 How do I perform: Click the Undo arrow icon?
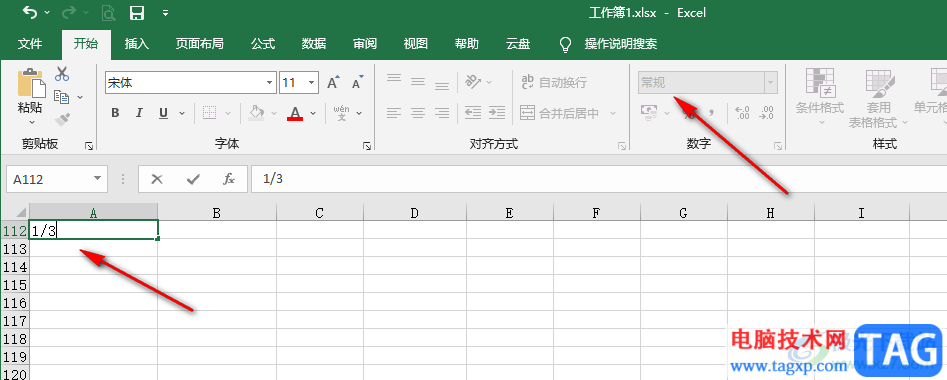30,12
